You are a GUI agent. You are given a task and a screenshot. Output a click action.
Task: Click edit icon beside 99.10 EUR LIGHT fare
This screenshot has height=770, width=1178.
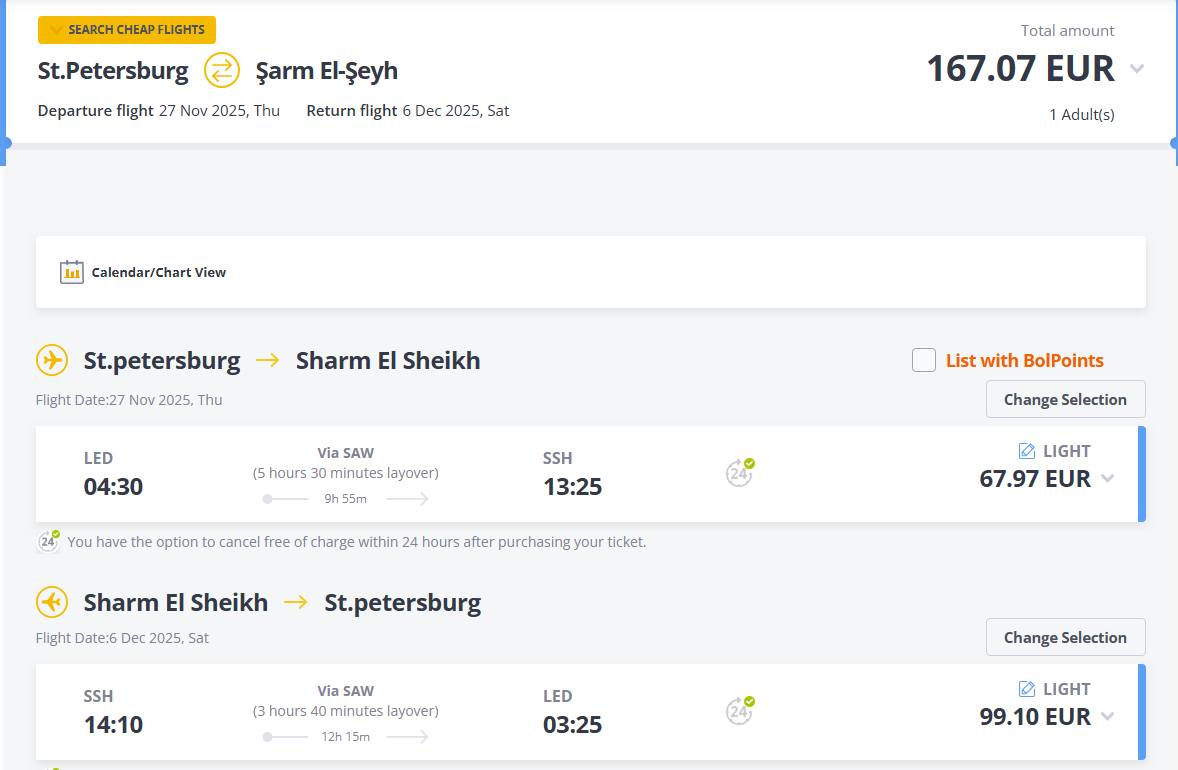[1027, 689]
